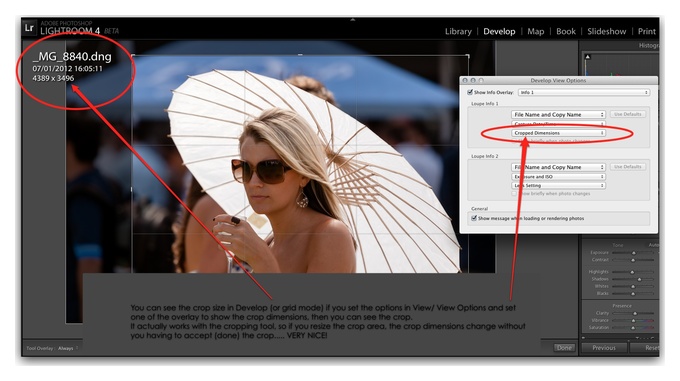
Task: Click the Highlights slider handle
Action: pos(632,272)
